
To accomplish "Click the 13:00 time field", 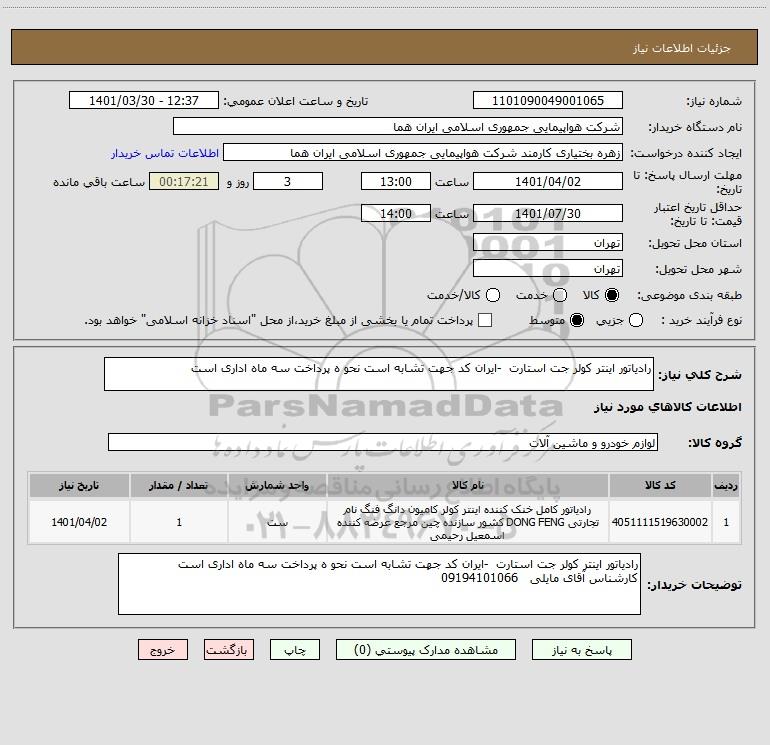I will coord(396,181).
